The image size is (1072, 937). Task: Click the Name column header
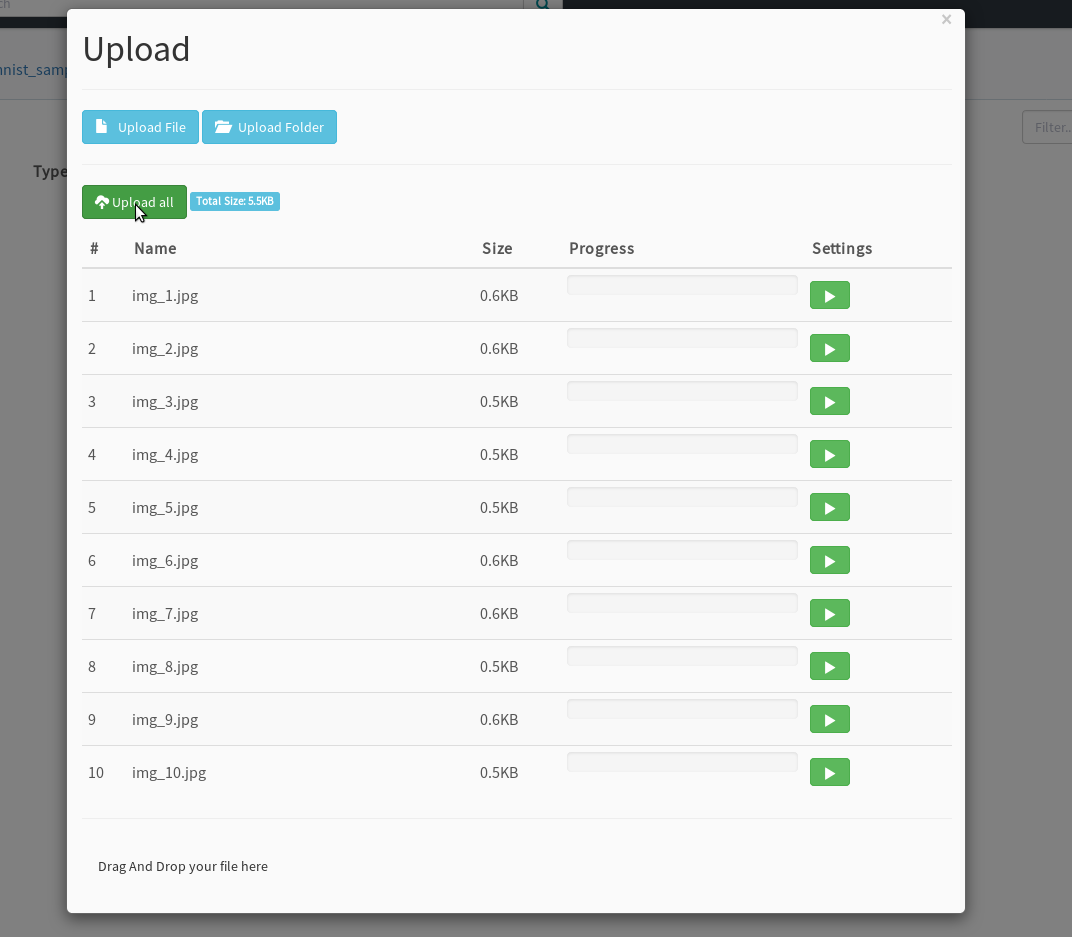(x=155, y=248)
